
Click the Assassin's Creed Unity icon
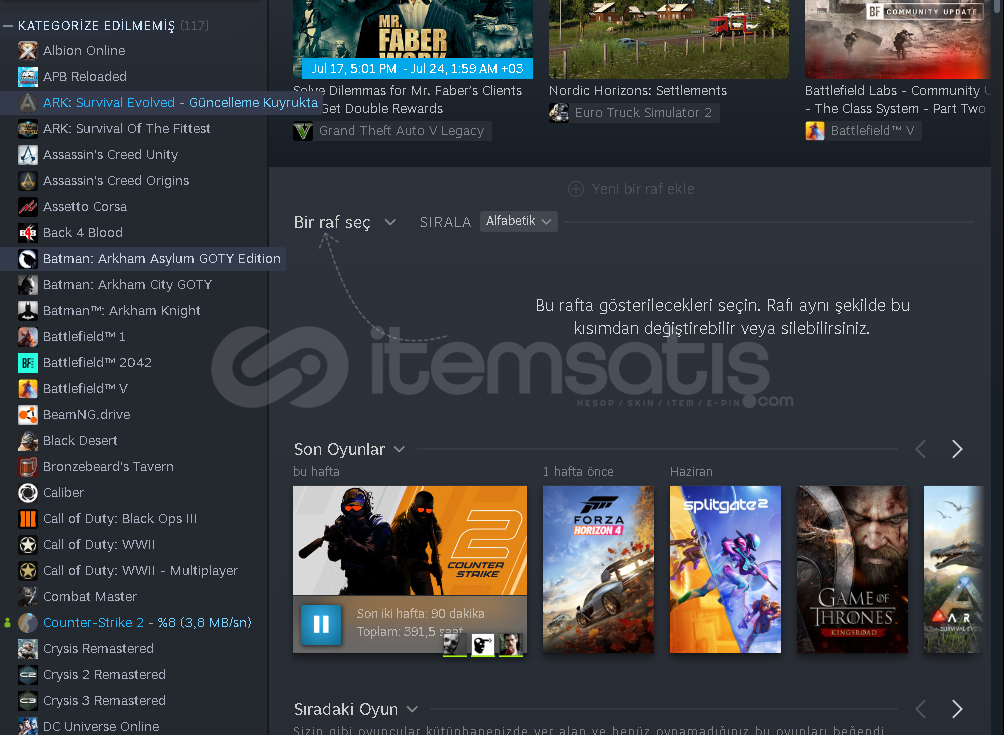tap(28, 155)
